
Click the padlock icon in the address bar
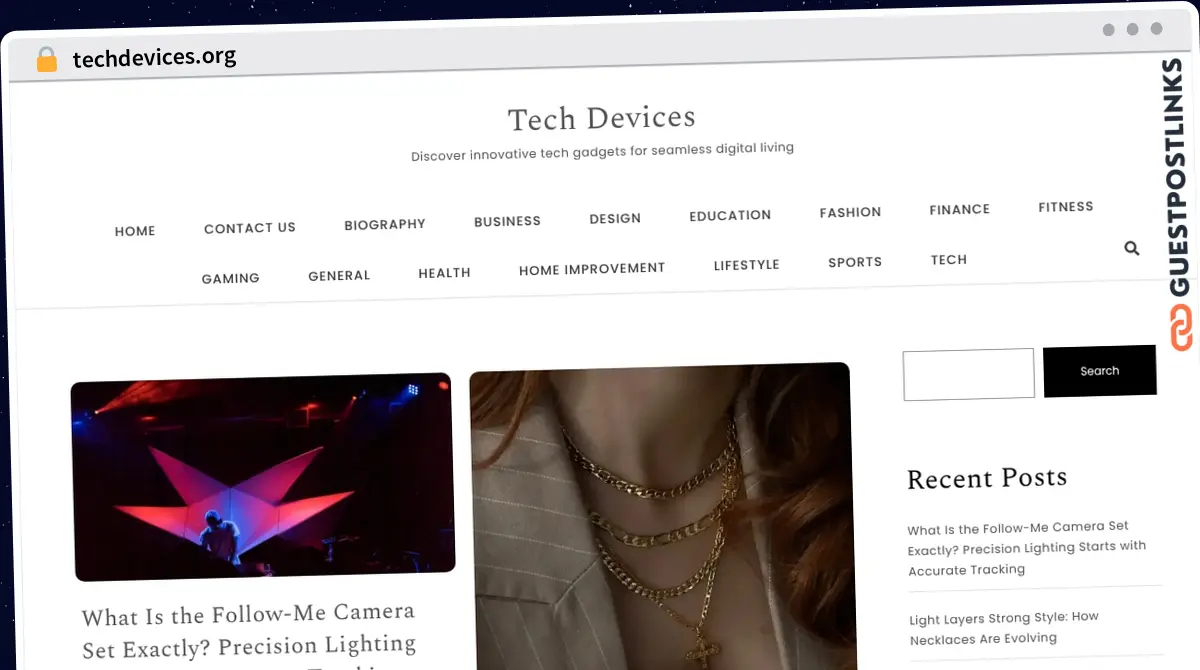46,59
